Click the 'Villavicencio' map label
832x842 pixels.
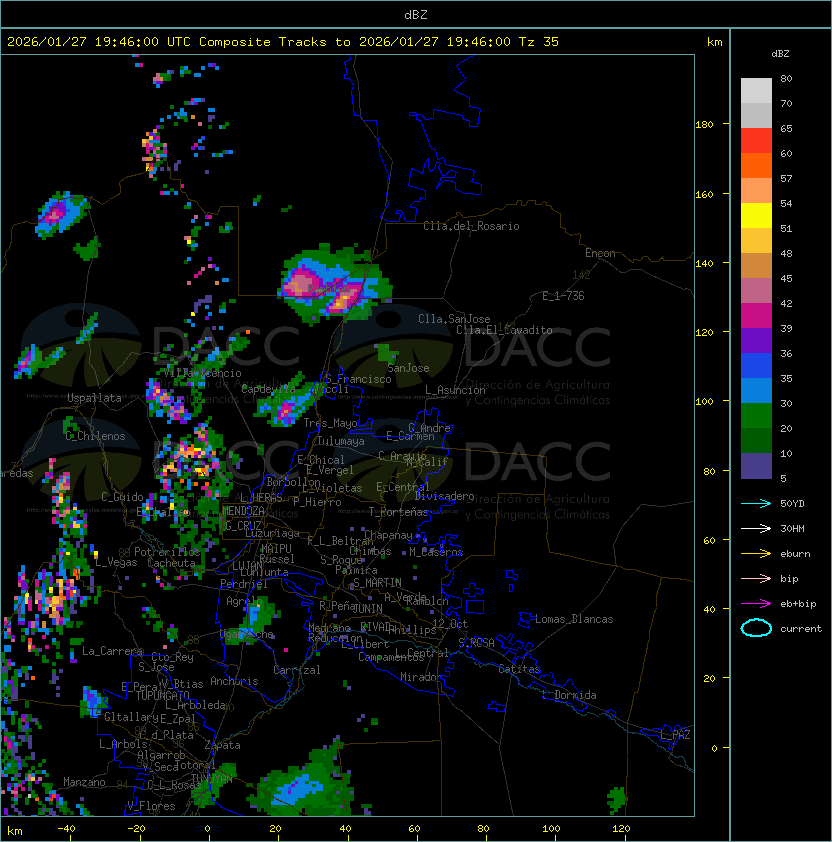coord(202,373)
